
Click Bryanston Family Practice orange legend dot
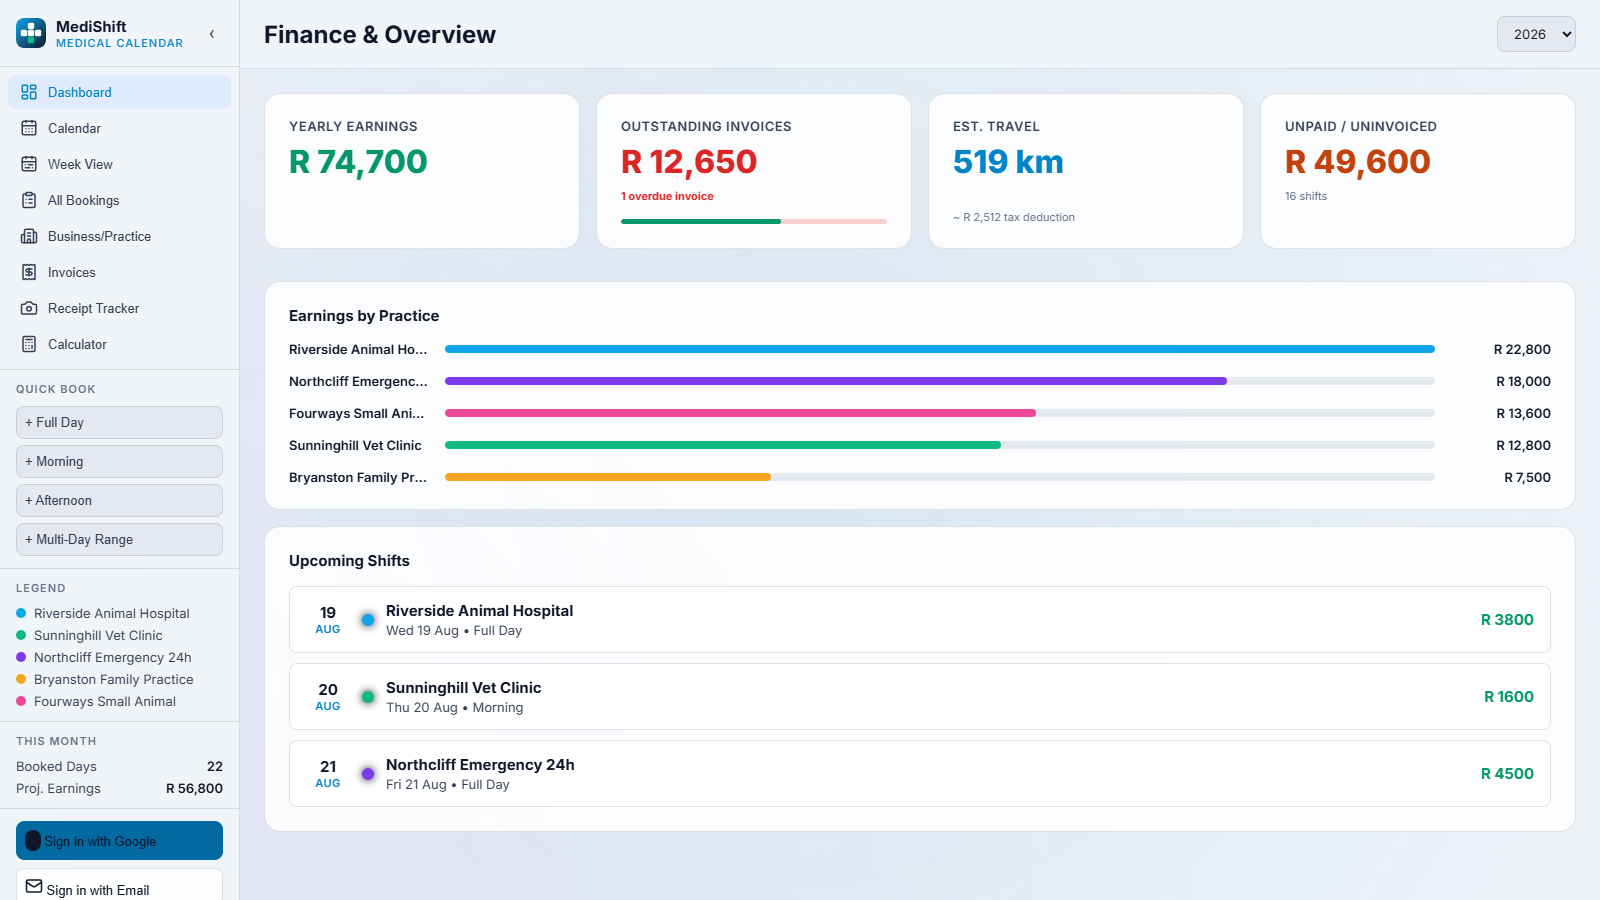pyautogui.click(x=21, y=679)
